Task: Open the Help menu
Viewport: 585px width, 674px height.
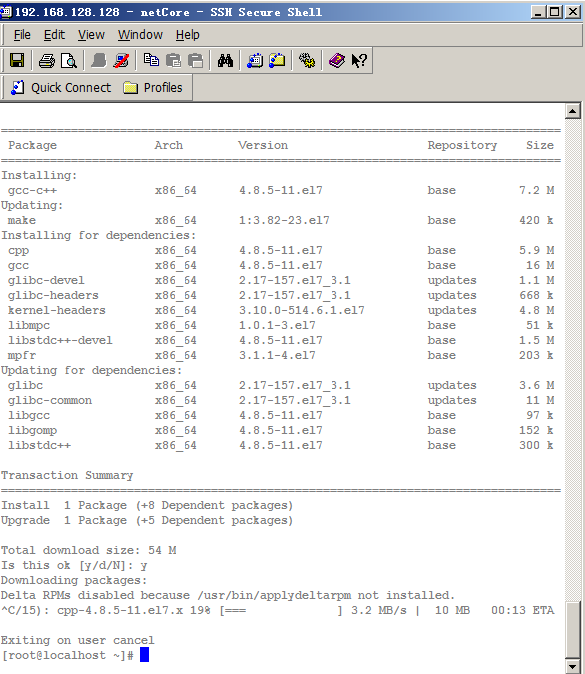Action: coord(187,35)
